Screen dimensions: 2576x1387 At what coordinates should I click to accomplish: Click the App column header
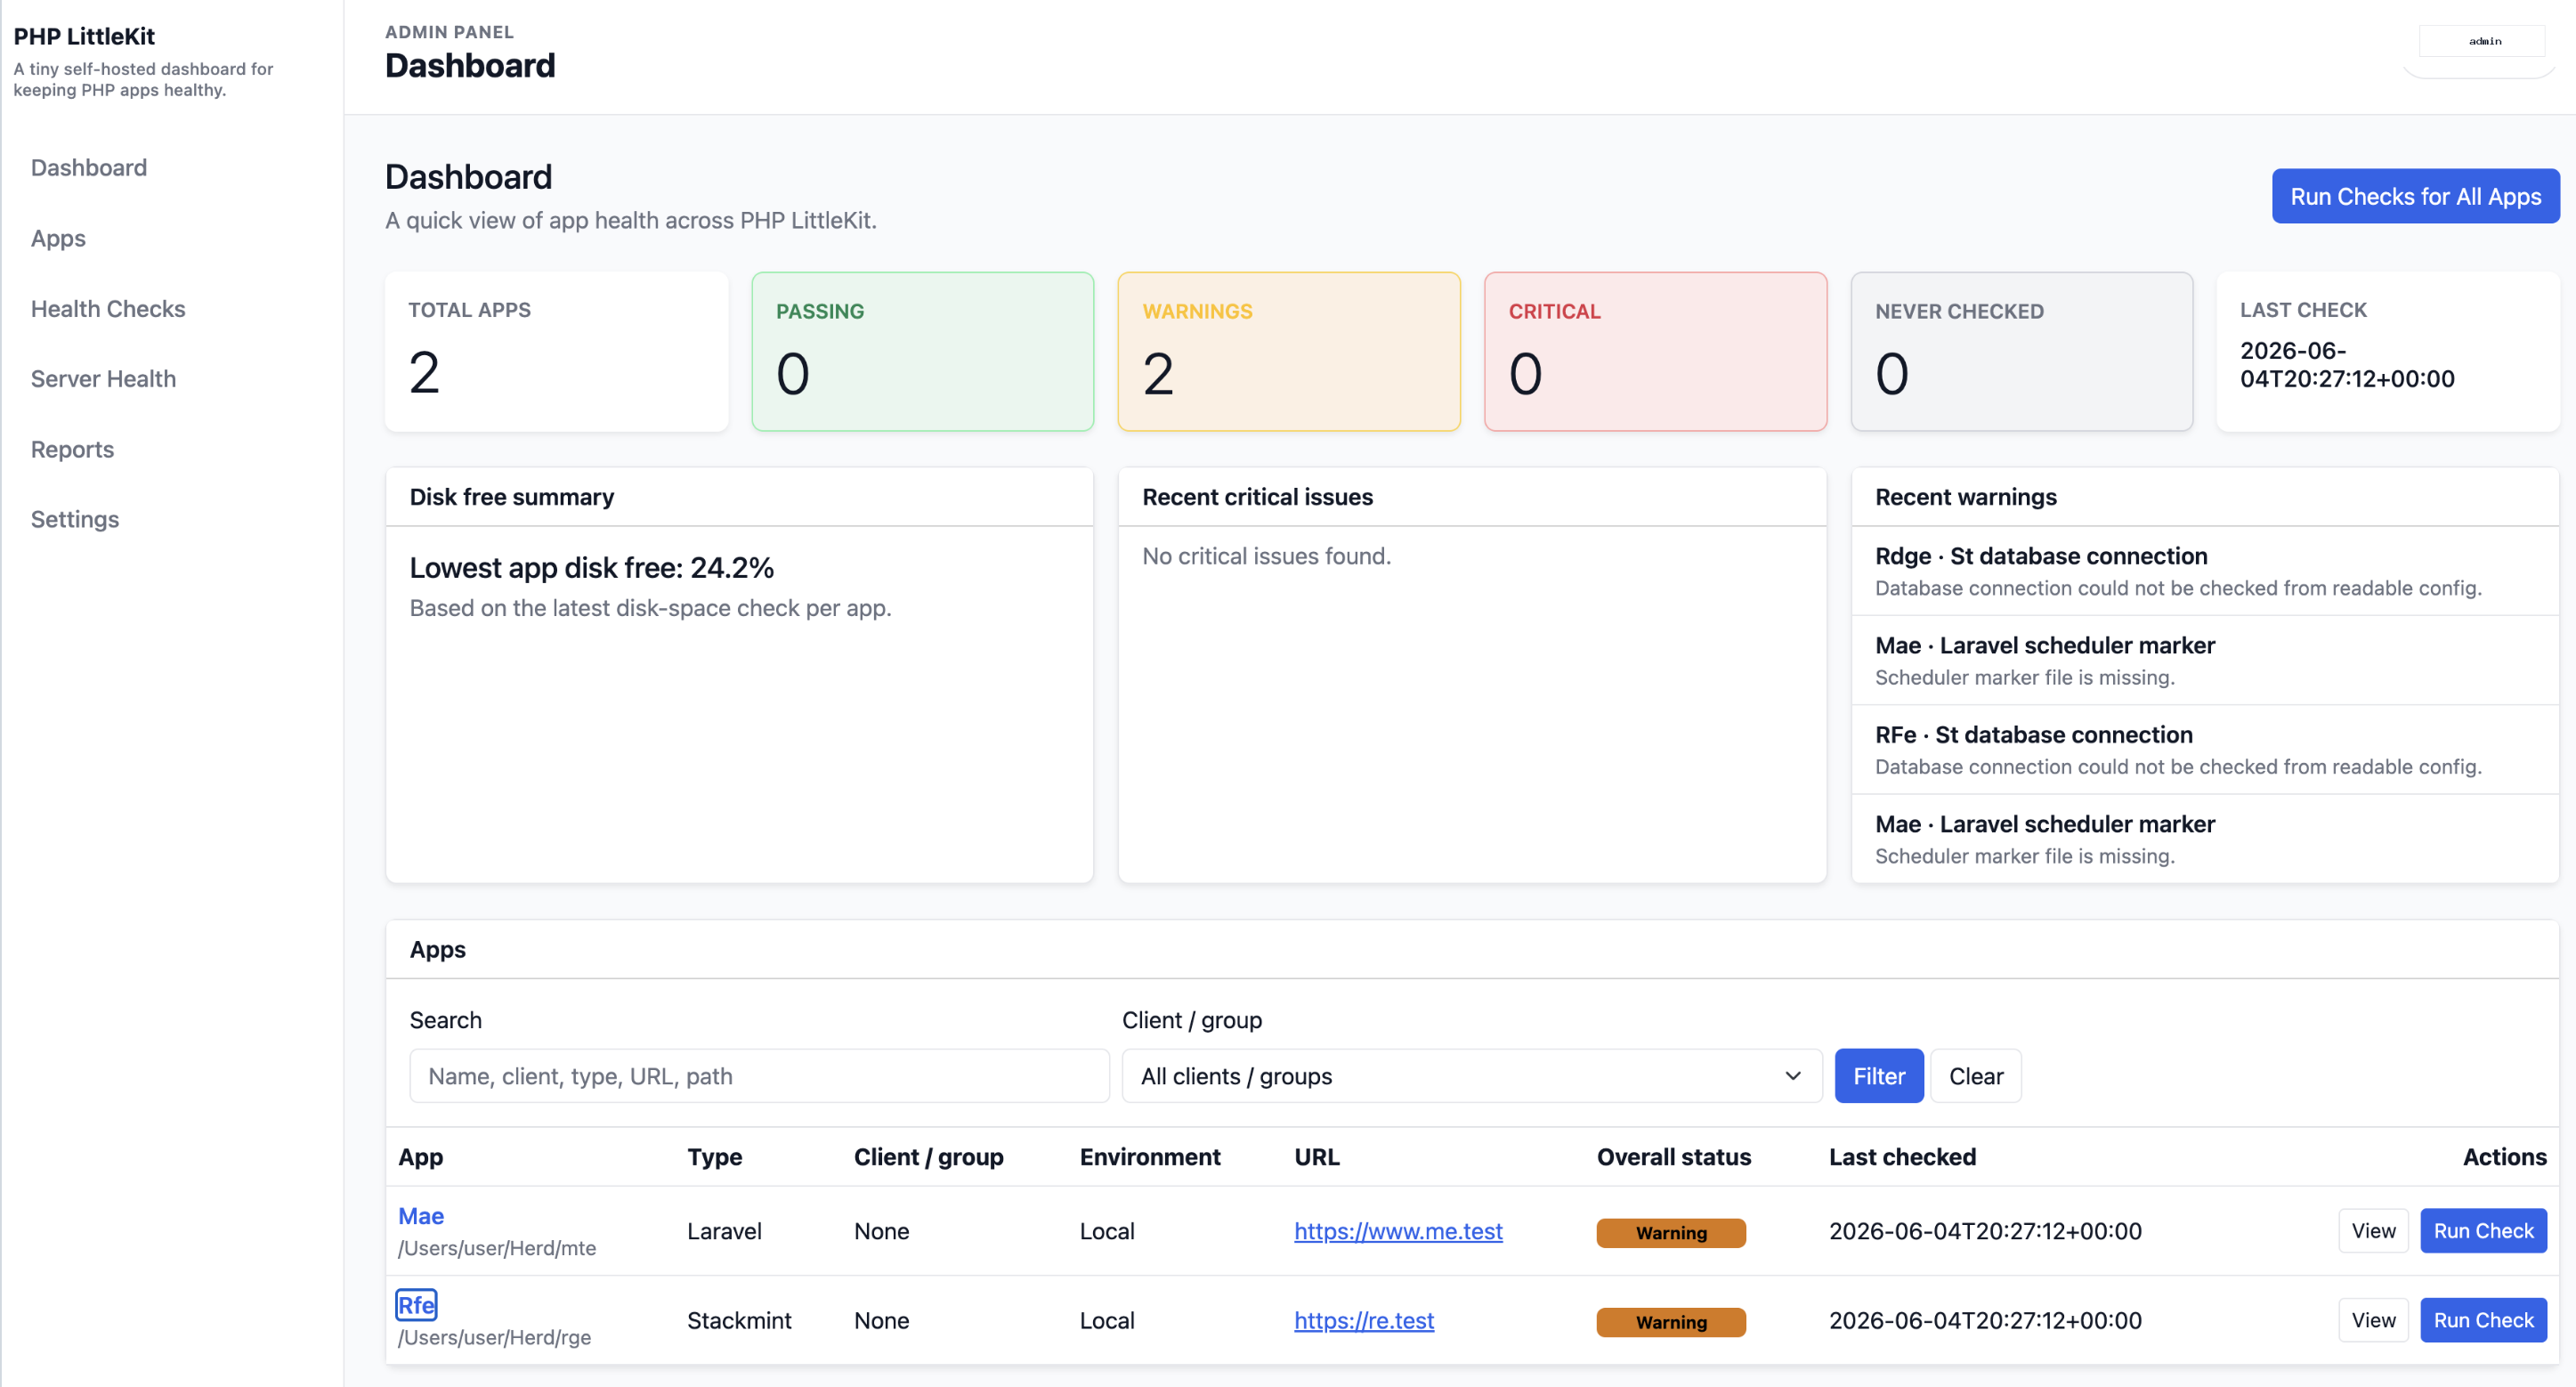tap(421, 1157)
